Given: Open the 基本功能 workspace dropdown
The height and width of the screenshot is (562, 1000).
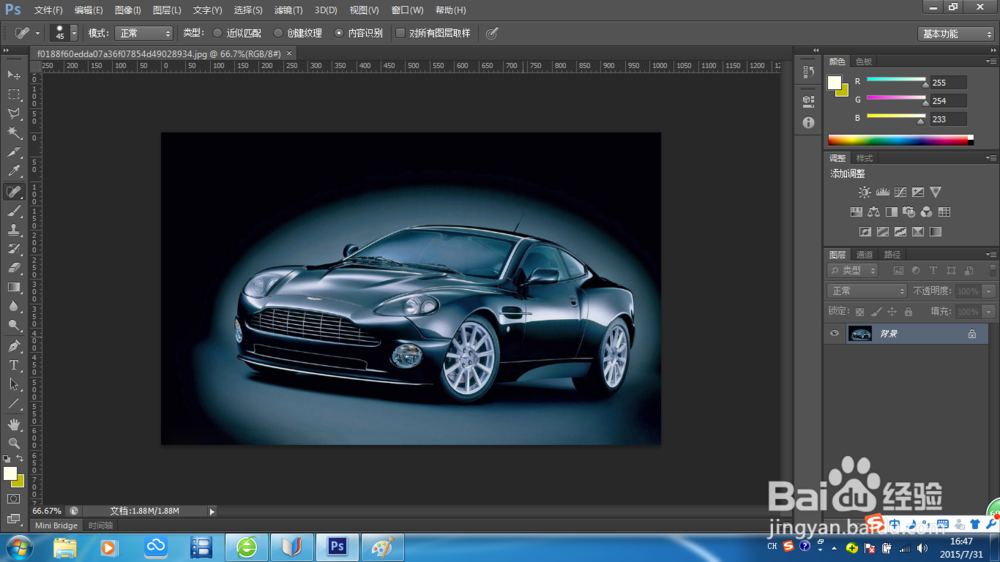Looking at the screenshot, I should pos(955,34).
